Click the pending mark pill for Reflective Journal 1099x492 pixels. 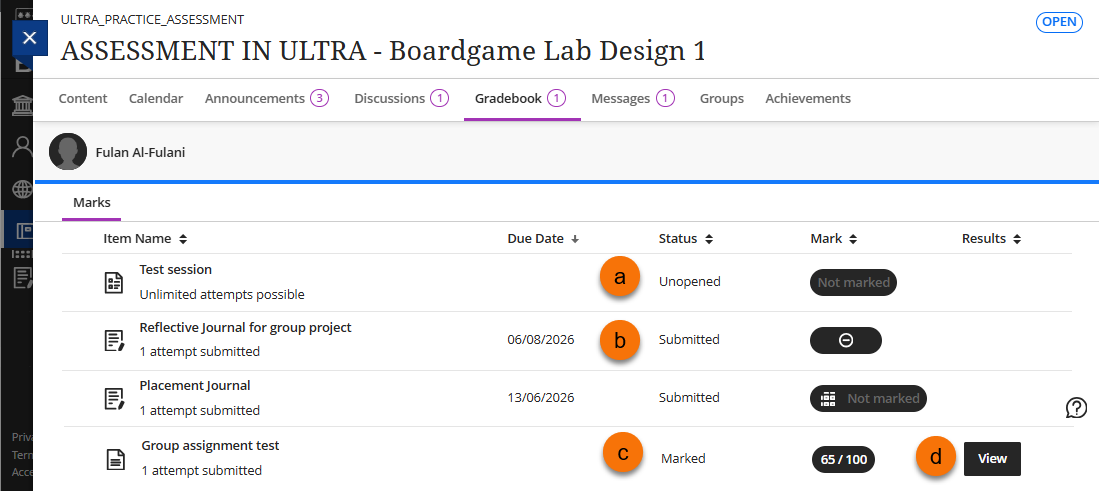coord(845,341)
